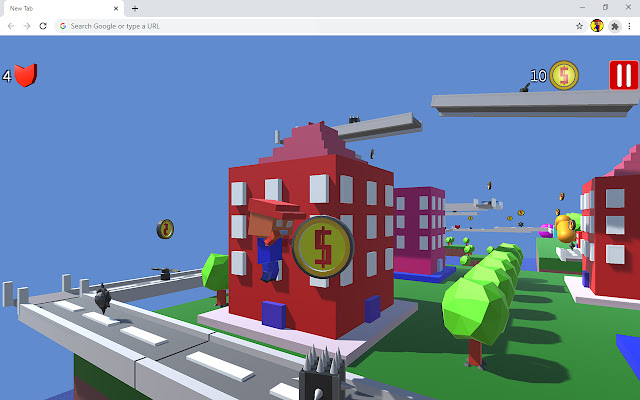
Task: Close the New Tab tab
Action: coord(116,8)
